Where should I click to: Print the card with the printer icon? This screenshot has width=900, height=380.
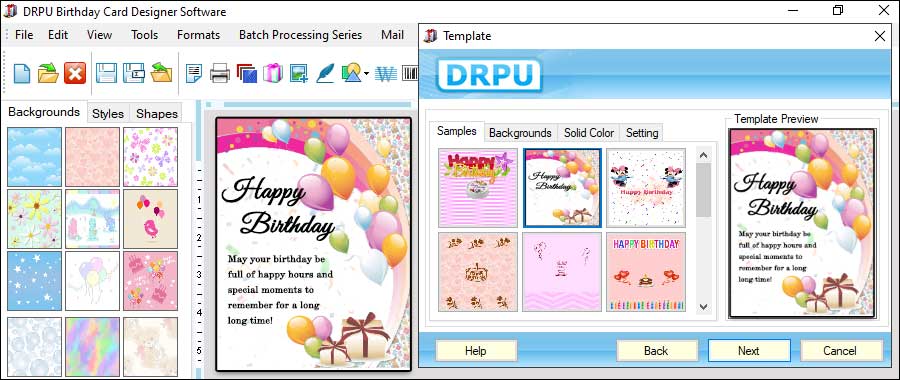click(x=220, y=73)
